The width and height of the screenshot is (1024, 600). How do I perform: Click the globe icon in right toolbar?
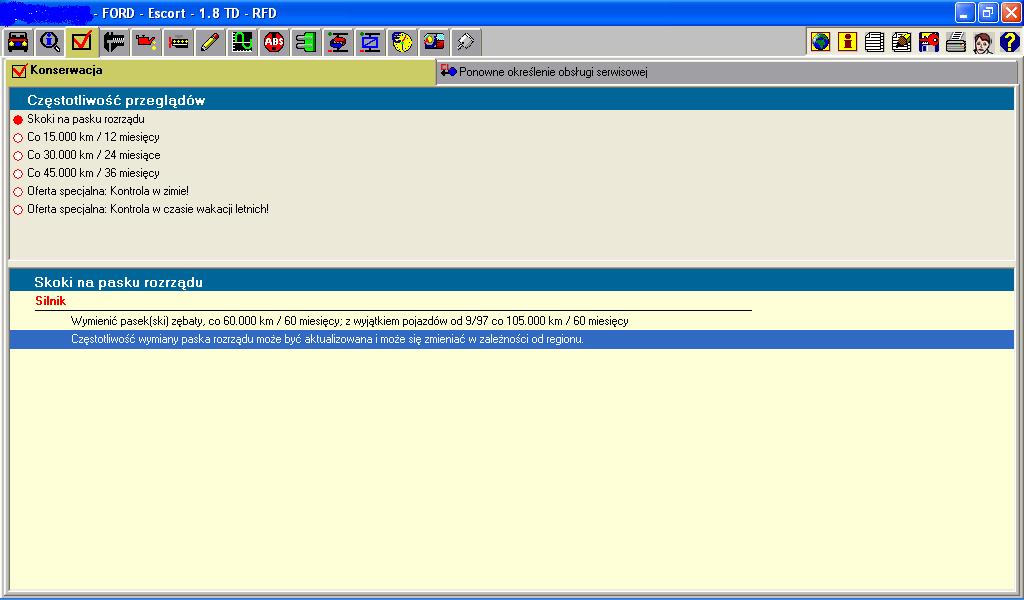point(820,42)
